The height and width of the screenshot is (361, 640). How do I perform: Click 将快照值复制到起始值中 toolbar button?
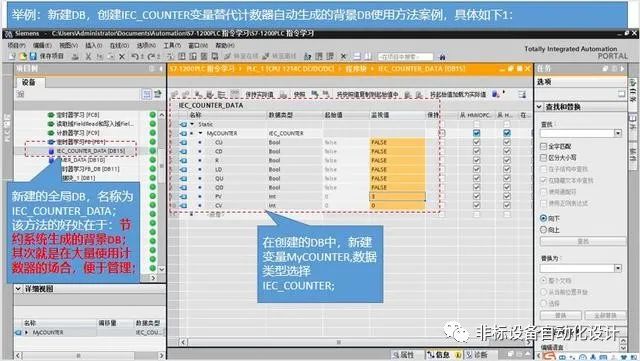tap(367, 94)
